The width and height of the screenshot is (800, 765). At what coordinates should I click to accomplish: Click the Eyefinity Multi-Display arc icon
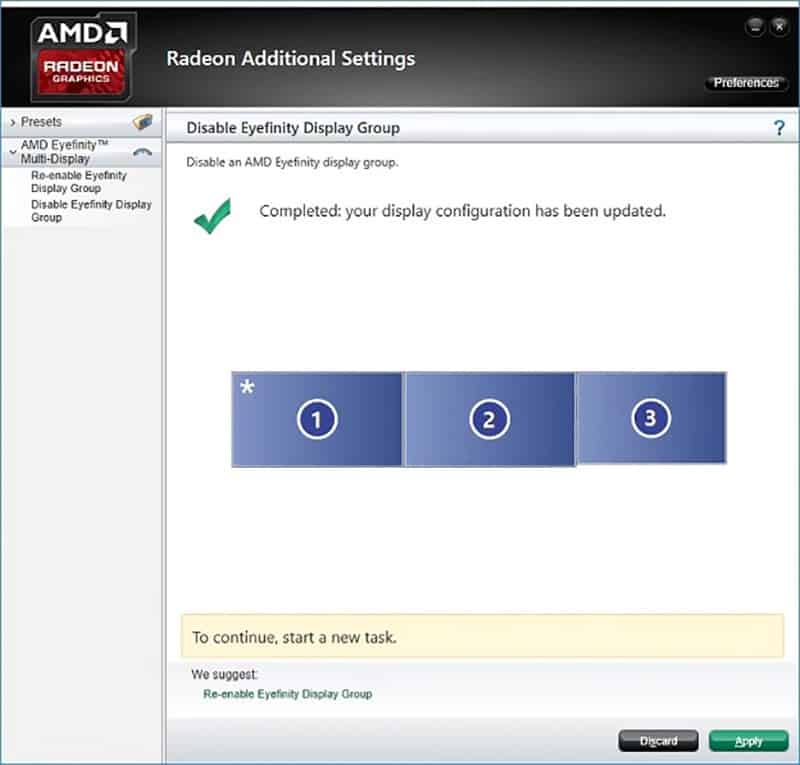coord(142,152)
